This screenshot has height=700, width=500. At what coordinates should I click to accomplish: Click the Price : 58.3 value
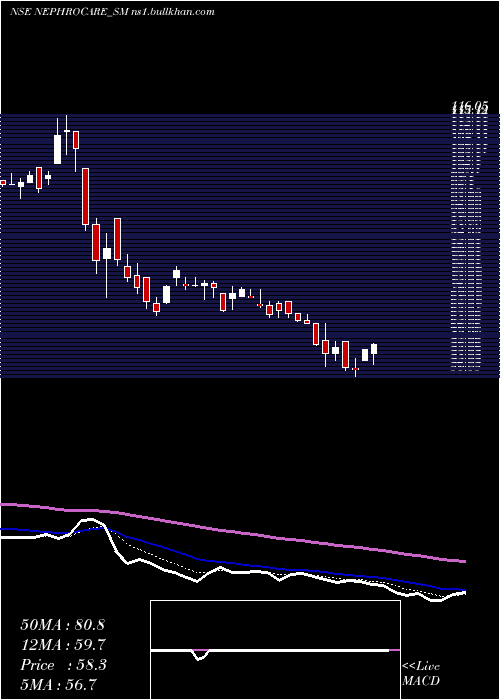[63, 665]
